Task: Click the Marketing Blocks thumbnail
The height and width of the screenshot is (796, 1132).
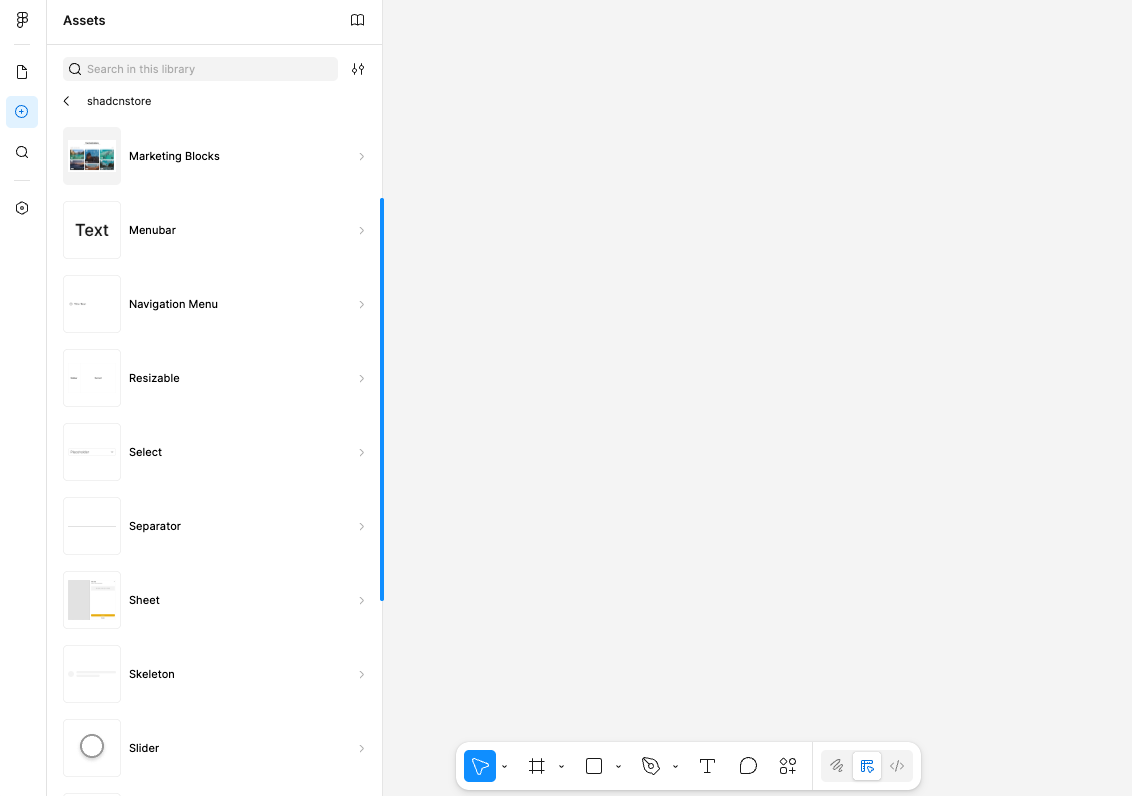Action: click(x=92, y=156)
